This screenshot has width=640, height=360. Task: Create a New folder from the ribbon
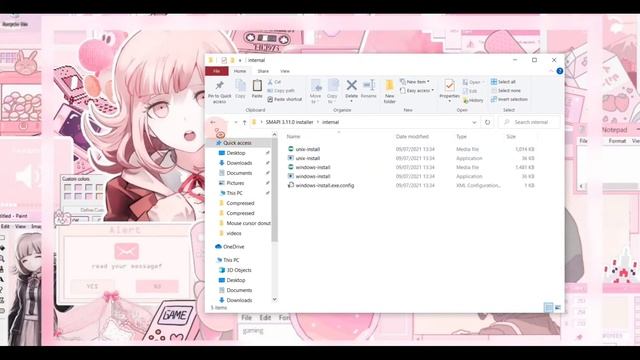tap(390, 91)
